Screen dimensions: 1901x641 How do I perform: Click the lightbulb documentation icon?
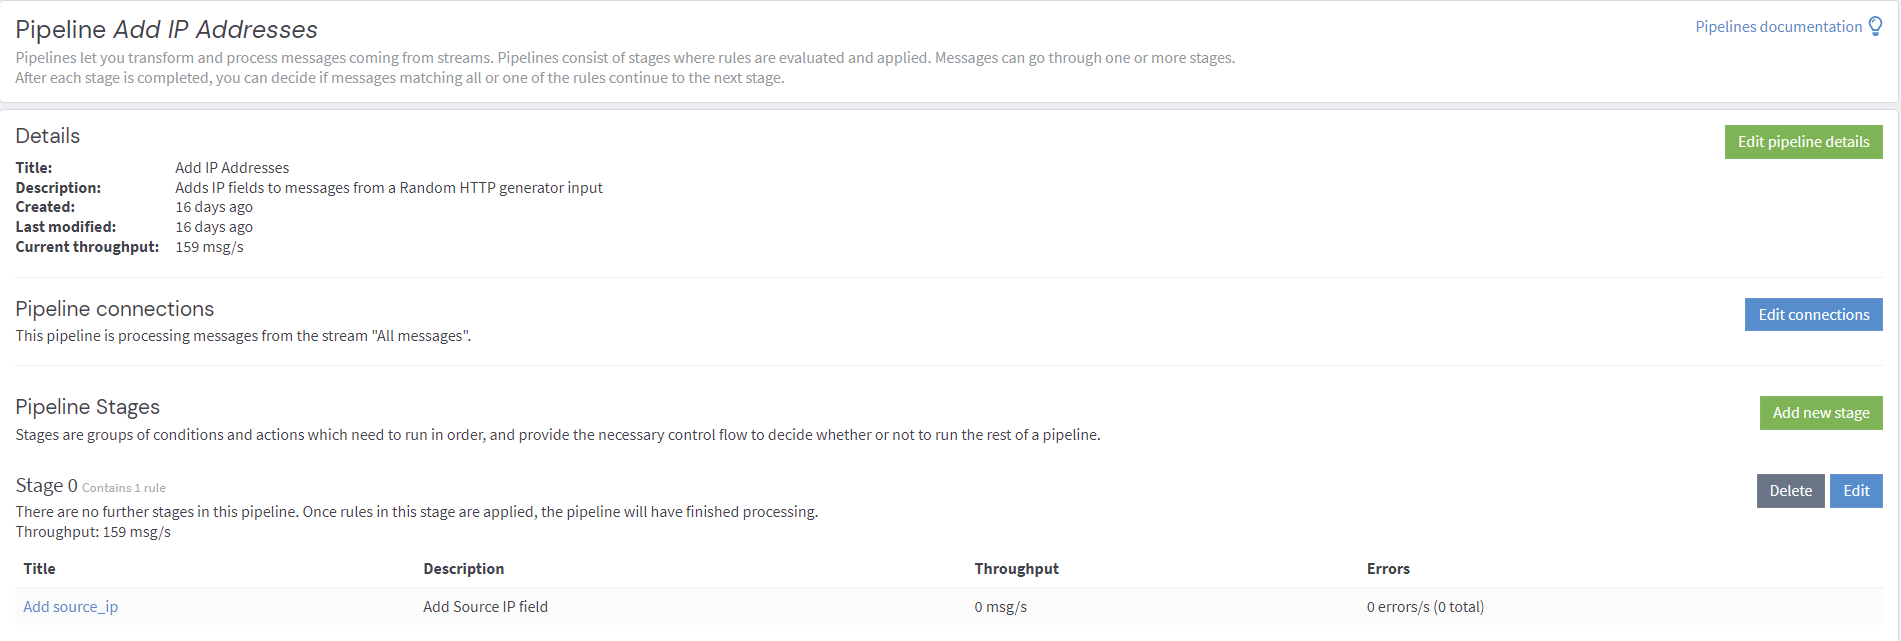coord(1875,27)
